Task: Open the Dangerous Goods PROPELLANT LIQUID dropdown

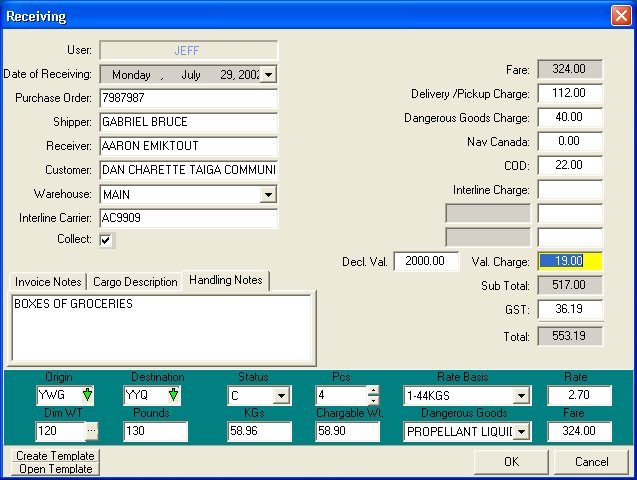Action: pyautogui.click(x=521, y=432)
